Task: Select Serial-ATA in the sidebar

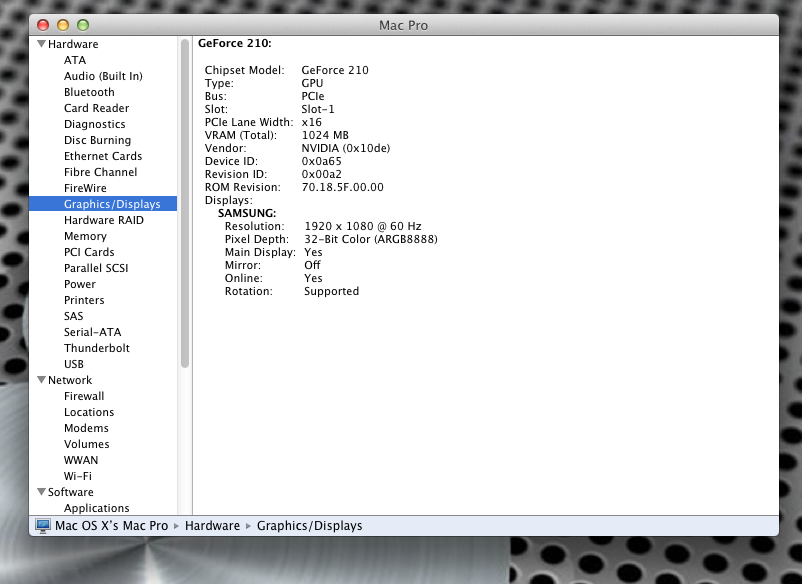Action: coord(93,332)
